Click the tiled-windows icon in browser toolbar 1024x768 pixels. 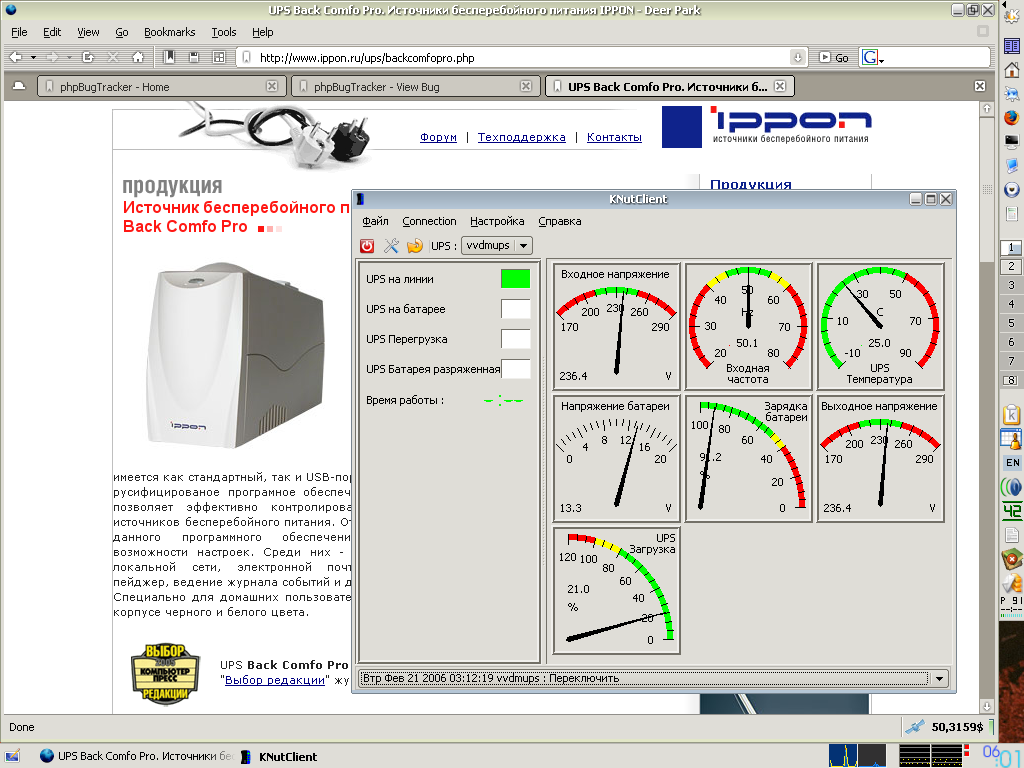click(x=219, y=57)
